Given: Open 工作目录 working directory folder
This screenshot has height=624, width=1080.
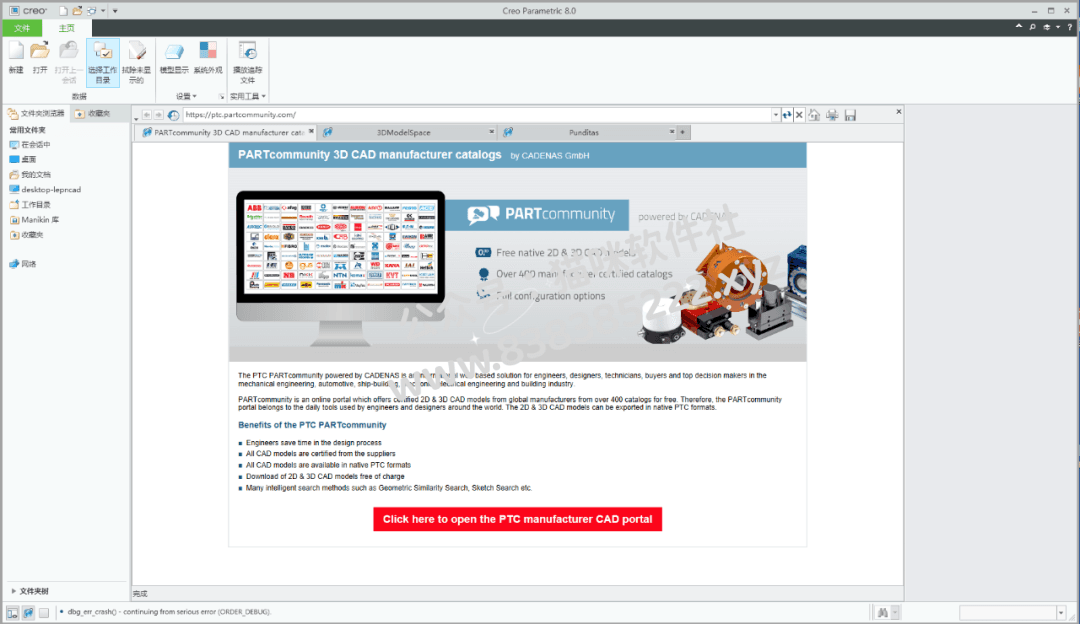Looking at the screenshot, I should (30, 205).
